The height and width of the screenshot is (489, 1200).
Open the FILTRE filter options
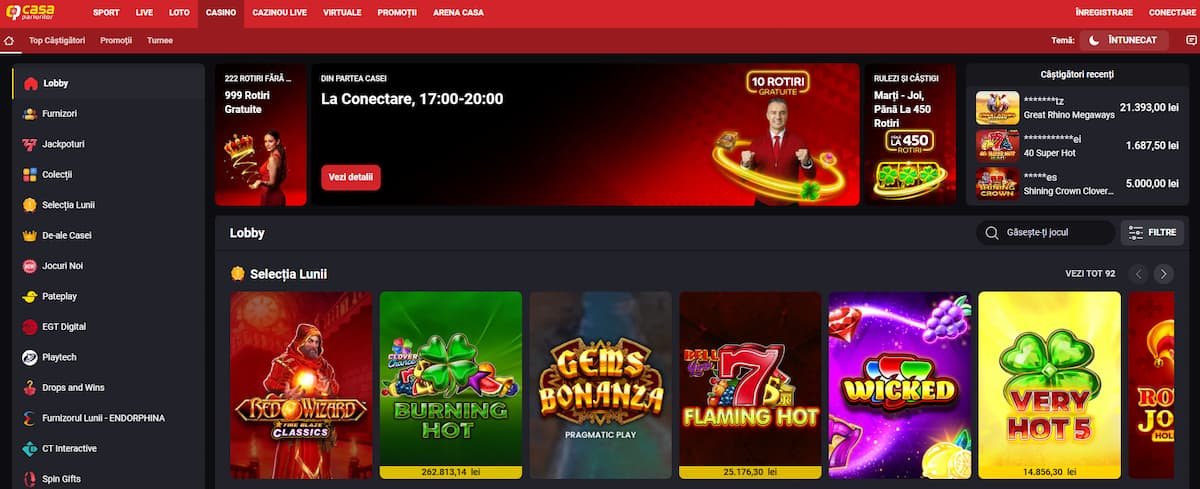click(1152, 232)
